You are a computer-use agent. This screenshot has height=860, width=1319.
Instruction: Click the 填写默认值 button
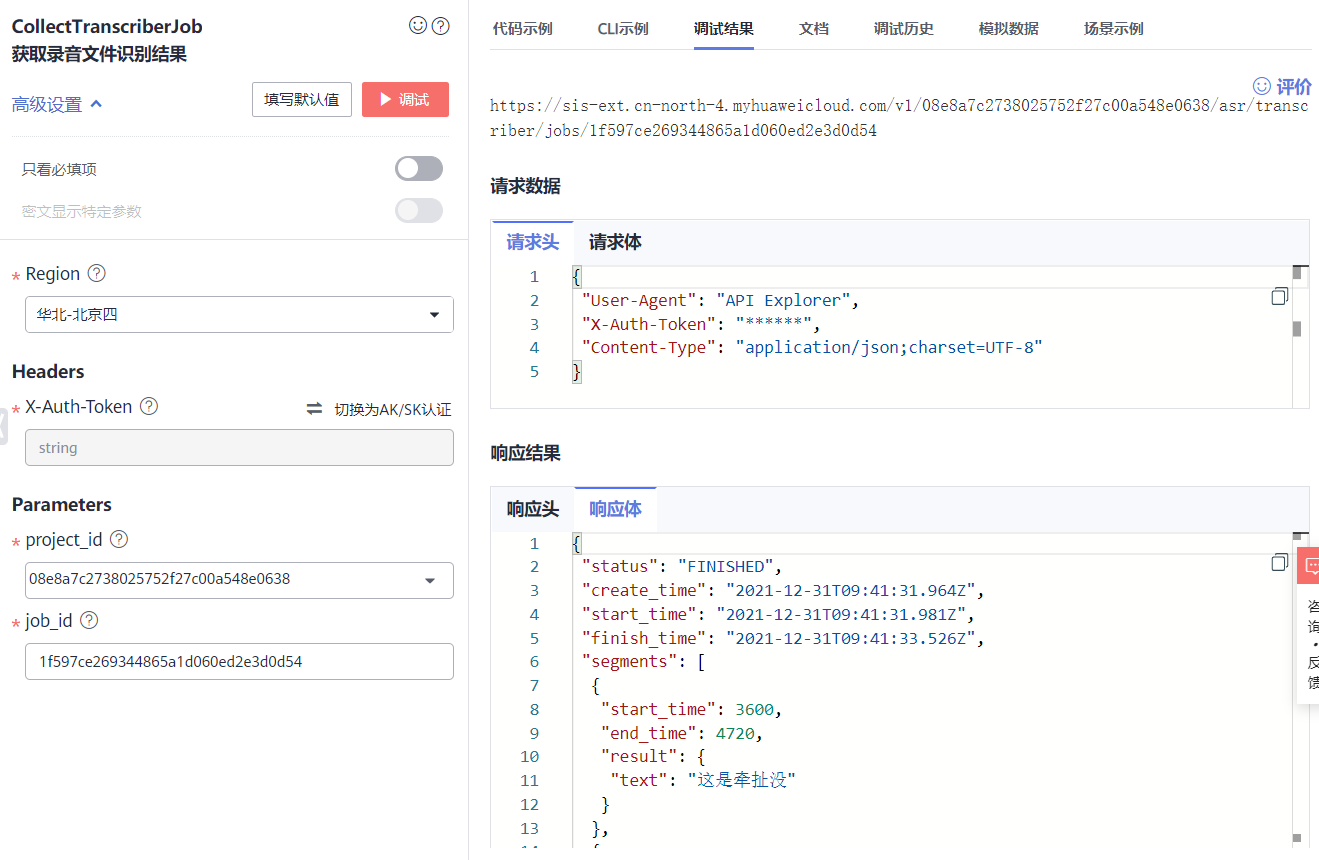click(x=301, y=100)
